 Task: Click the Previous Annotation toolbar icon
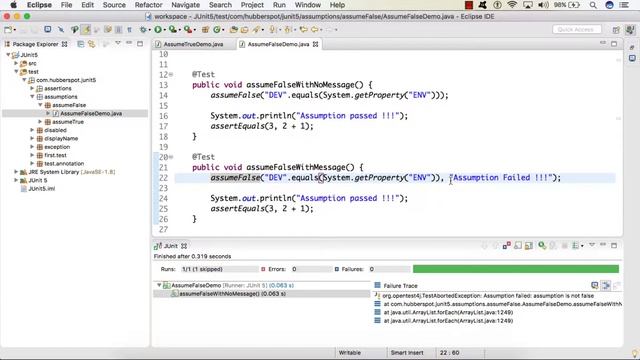coord(288,29)
